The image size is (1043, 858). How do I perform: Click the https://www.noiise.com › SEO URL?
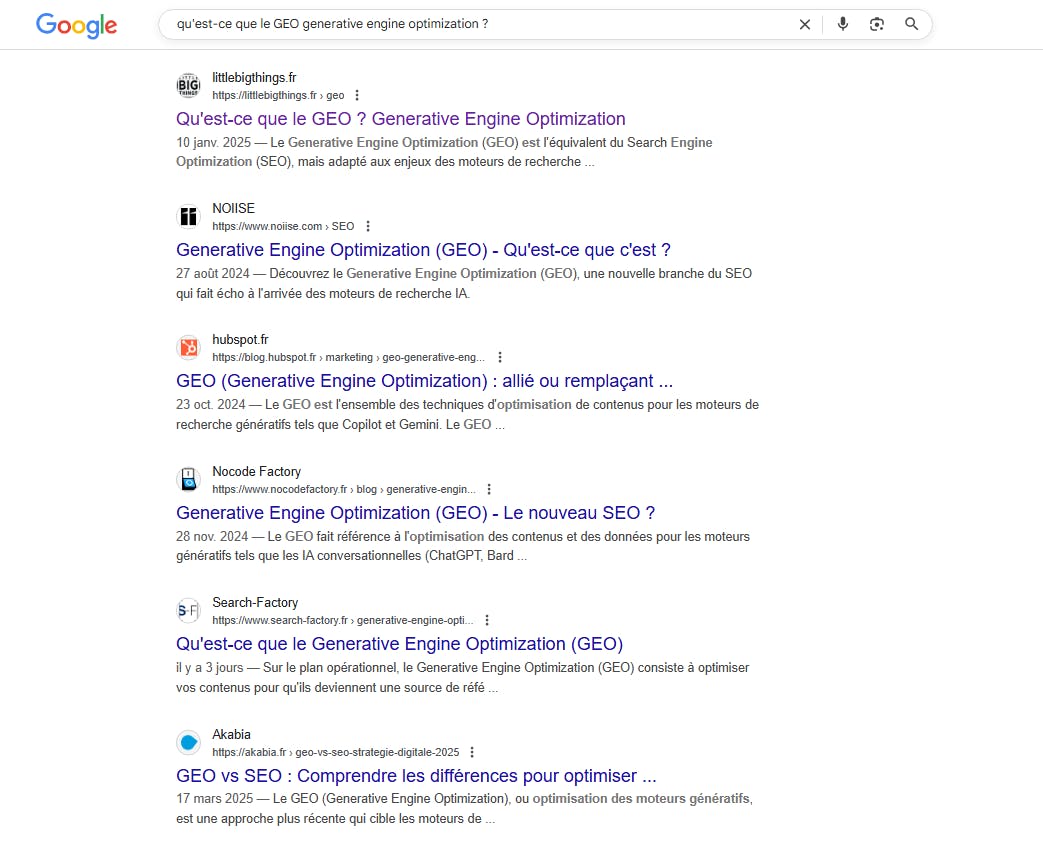click(x=283, y=226)
